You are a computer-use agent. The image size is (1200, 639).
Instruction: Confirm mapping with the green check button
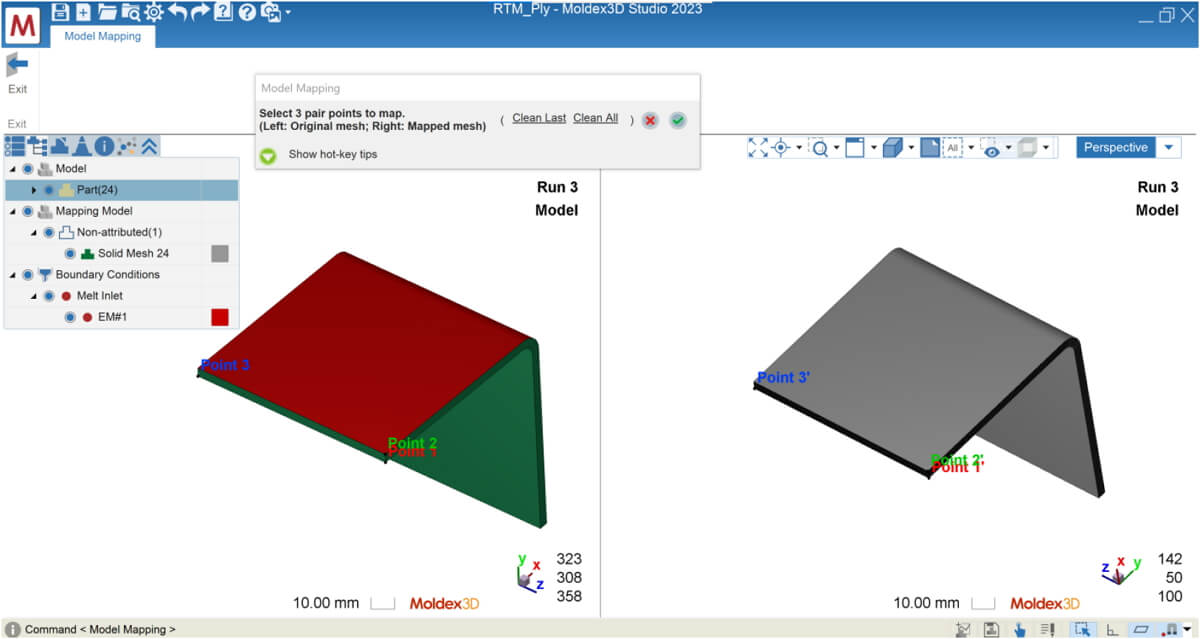[x=678, y=120]
